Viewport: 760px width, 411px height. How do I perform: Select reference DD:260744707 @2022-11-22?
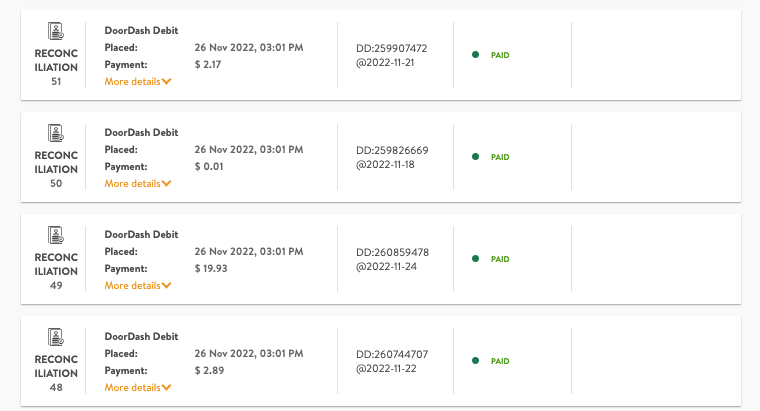(x=392, y=361)
